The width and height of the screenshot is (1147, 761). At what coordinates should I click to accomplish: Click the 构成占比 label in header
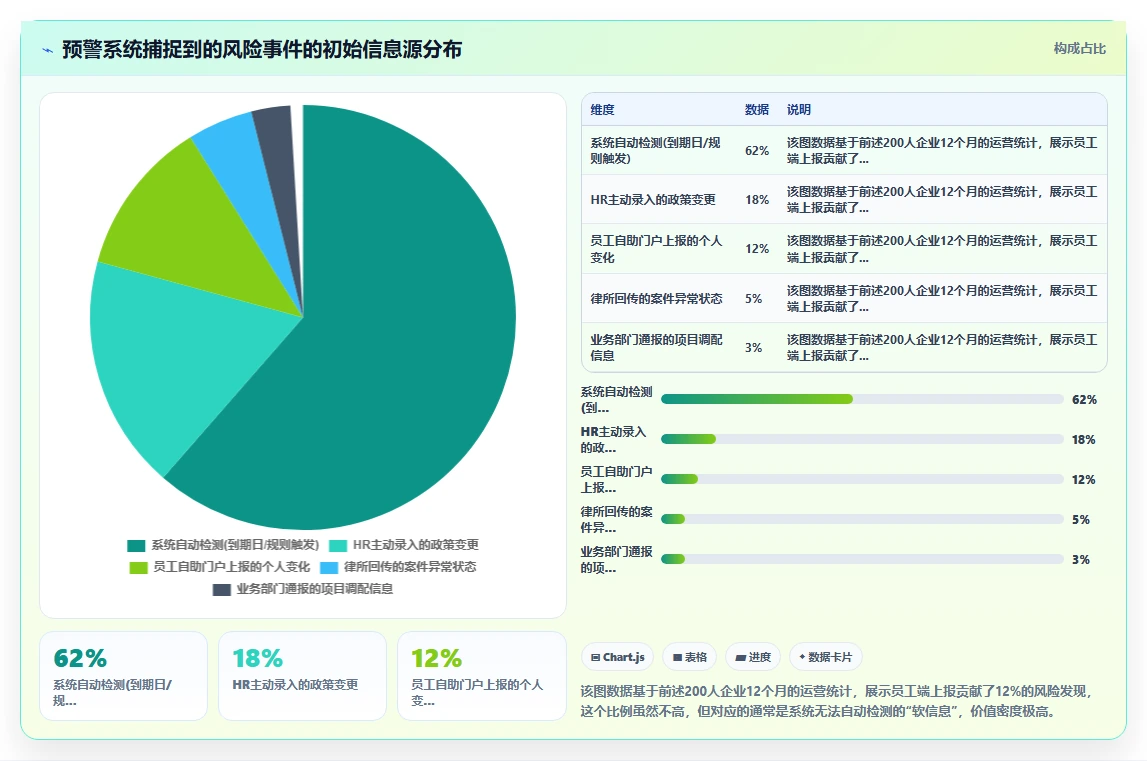[x=1079, y=48]
